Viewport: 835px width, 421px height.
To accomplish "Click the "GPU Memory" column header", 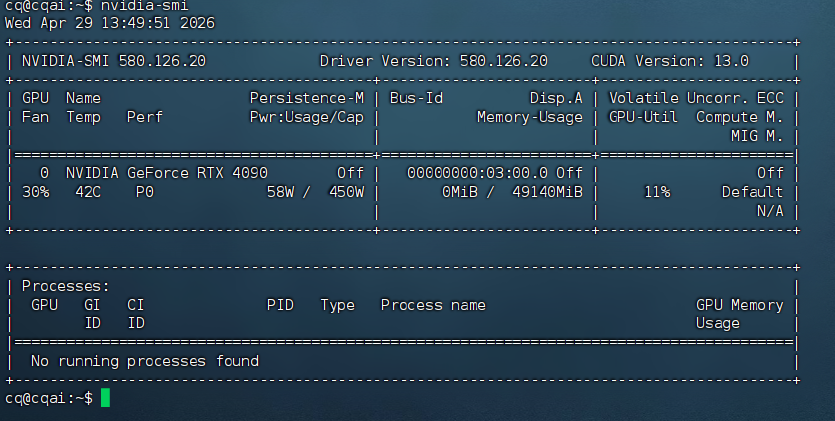I will pyautogui.click(x=740, y=305).
